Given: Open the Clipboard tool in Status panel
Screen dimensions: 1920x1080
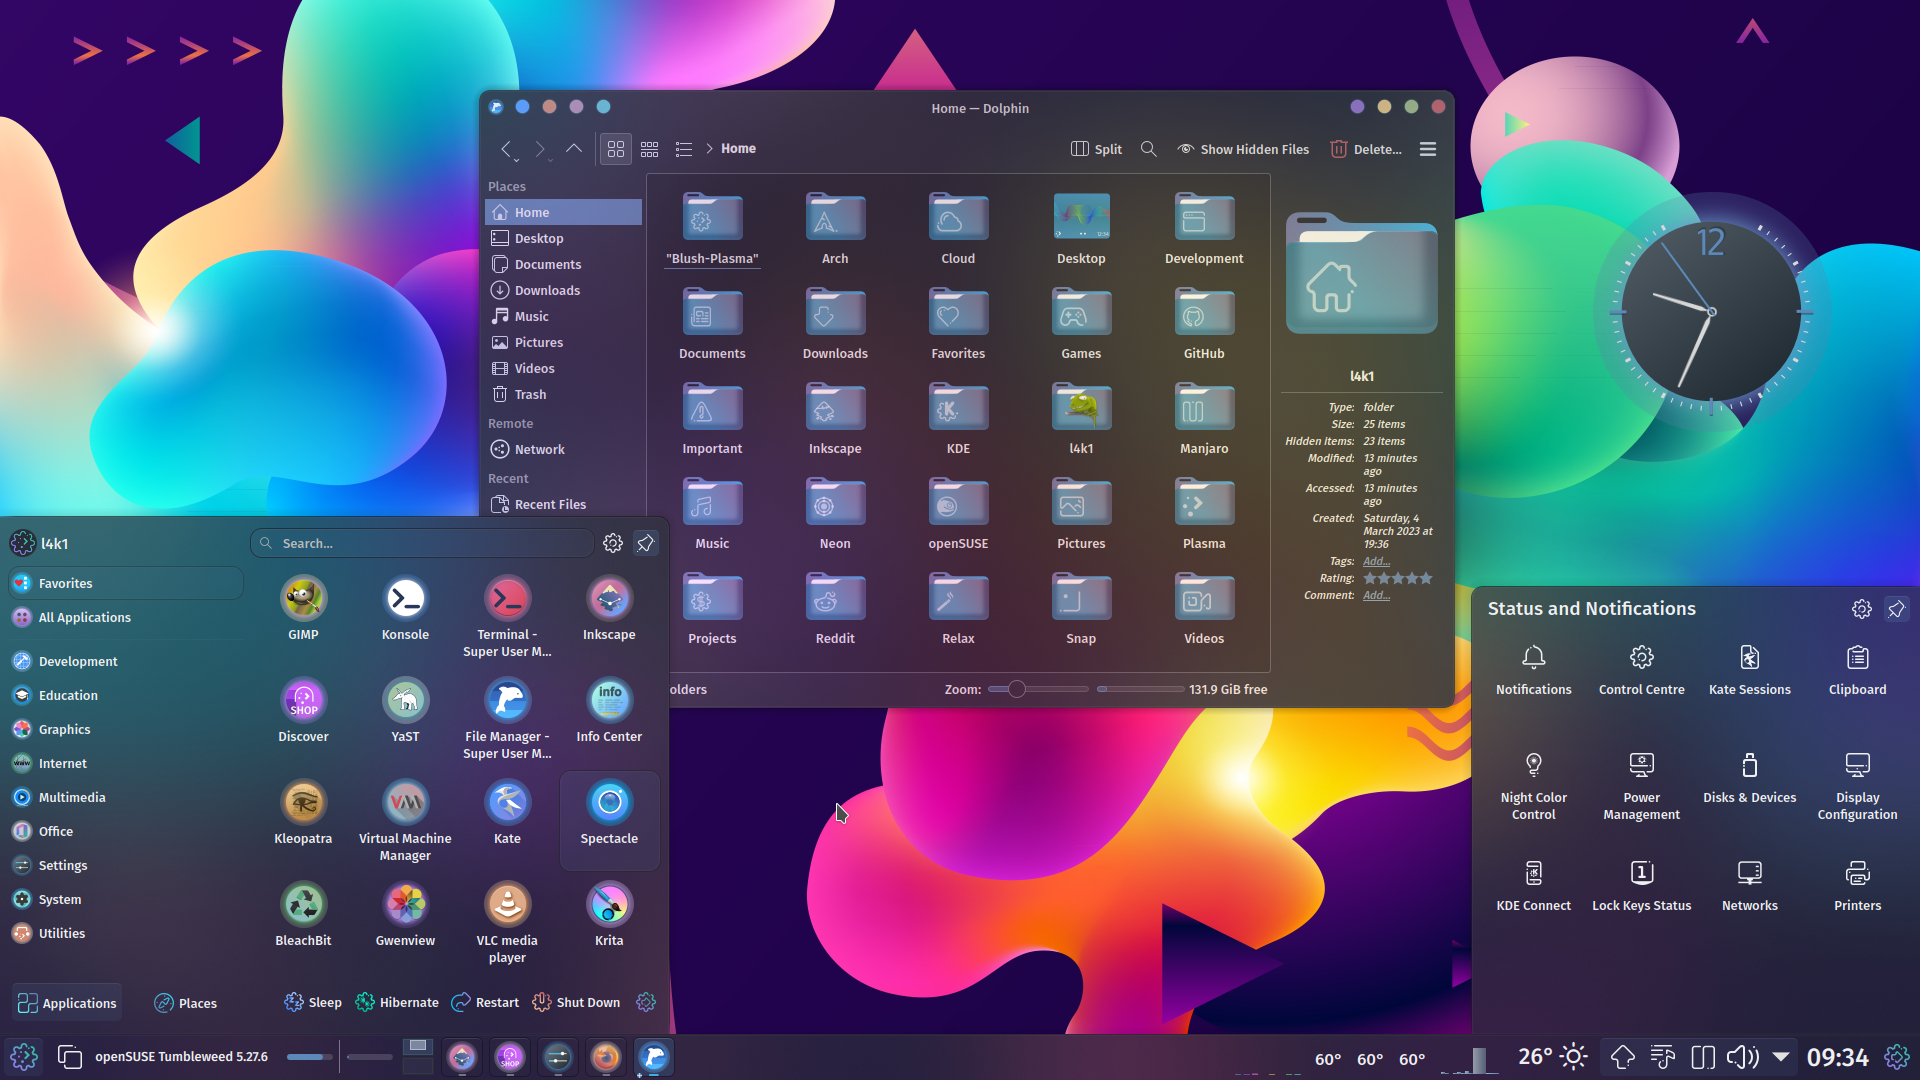Looking at the screenshot, I should tap(1856, 668).
